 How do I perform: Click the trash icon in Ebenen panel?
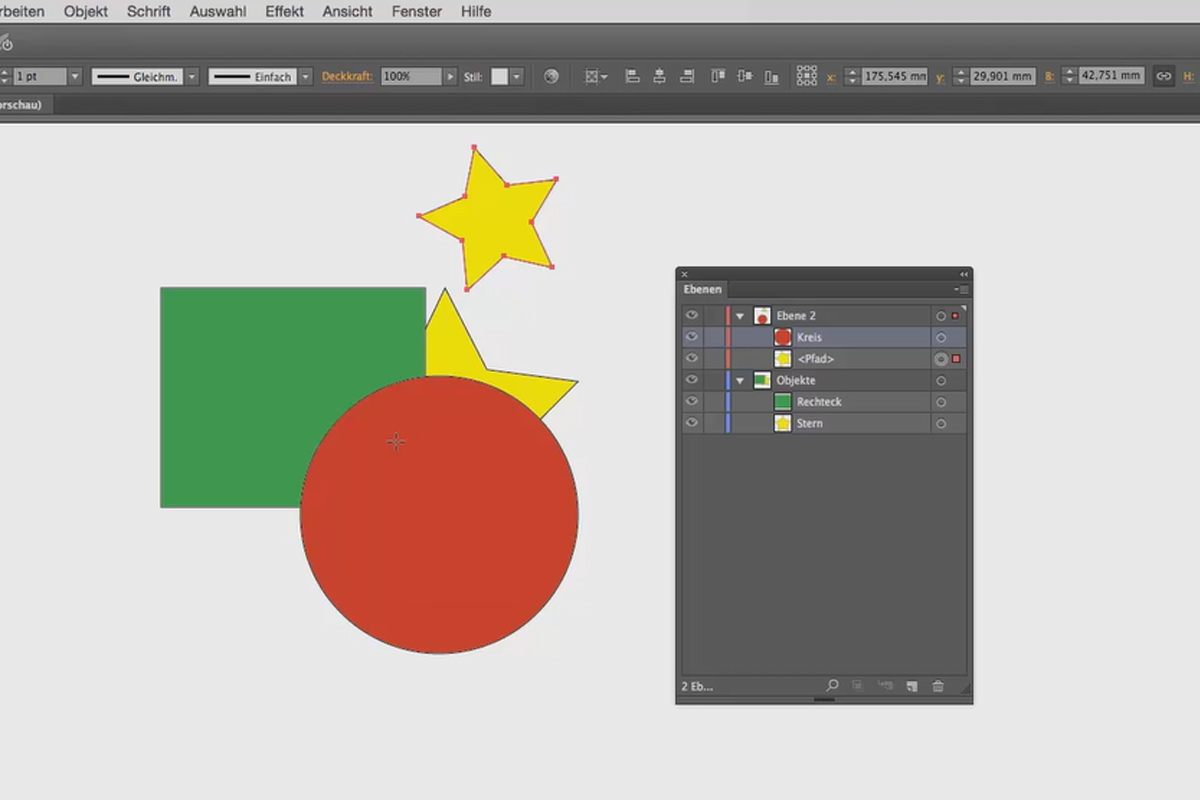[938, 686]
